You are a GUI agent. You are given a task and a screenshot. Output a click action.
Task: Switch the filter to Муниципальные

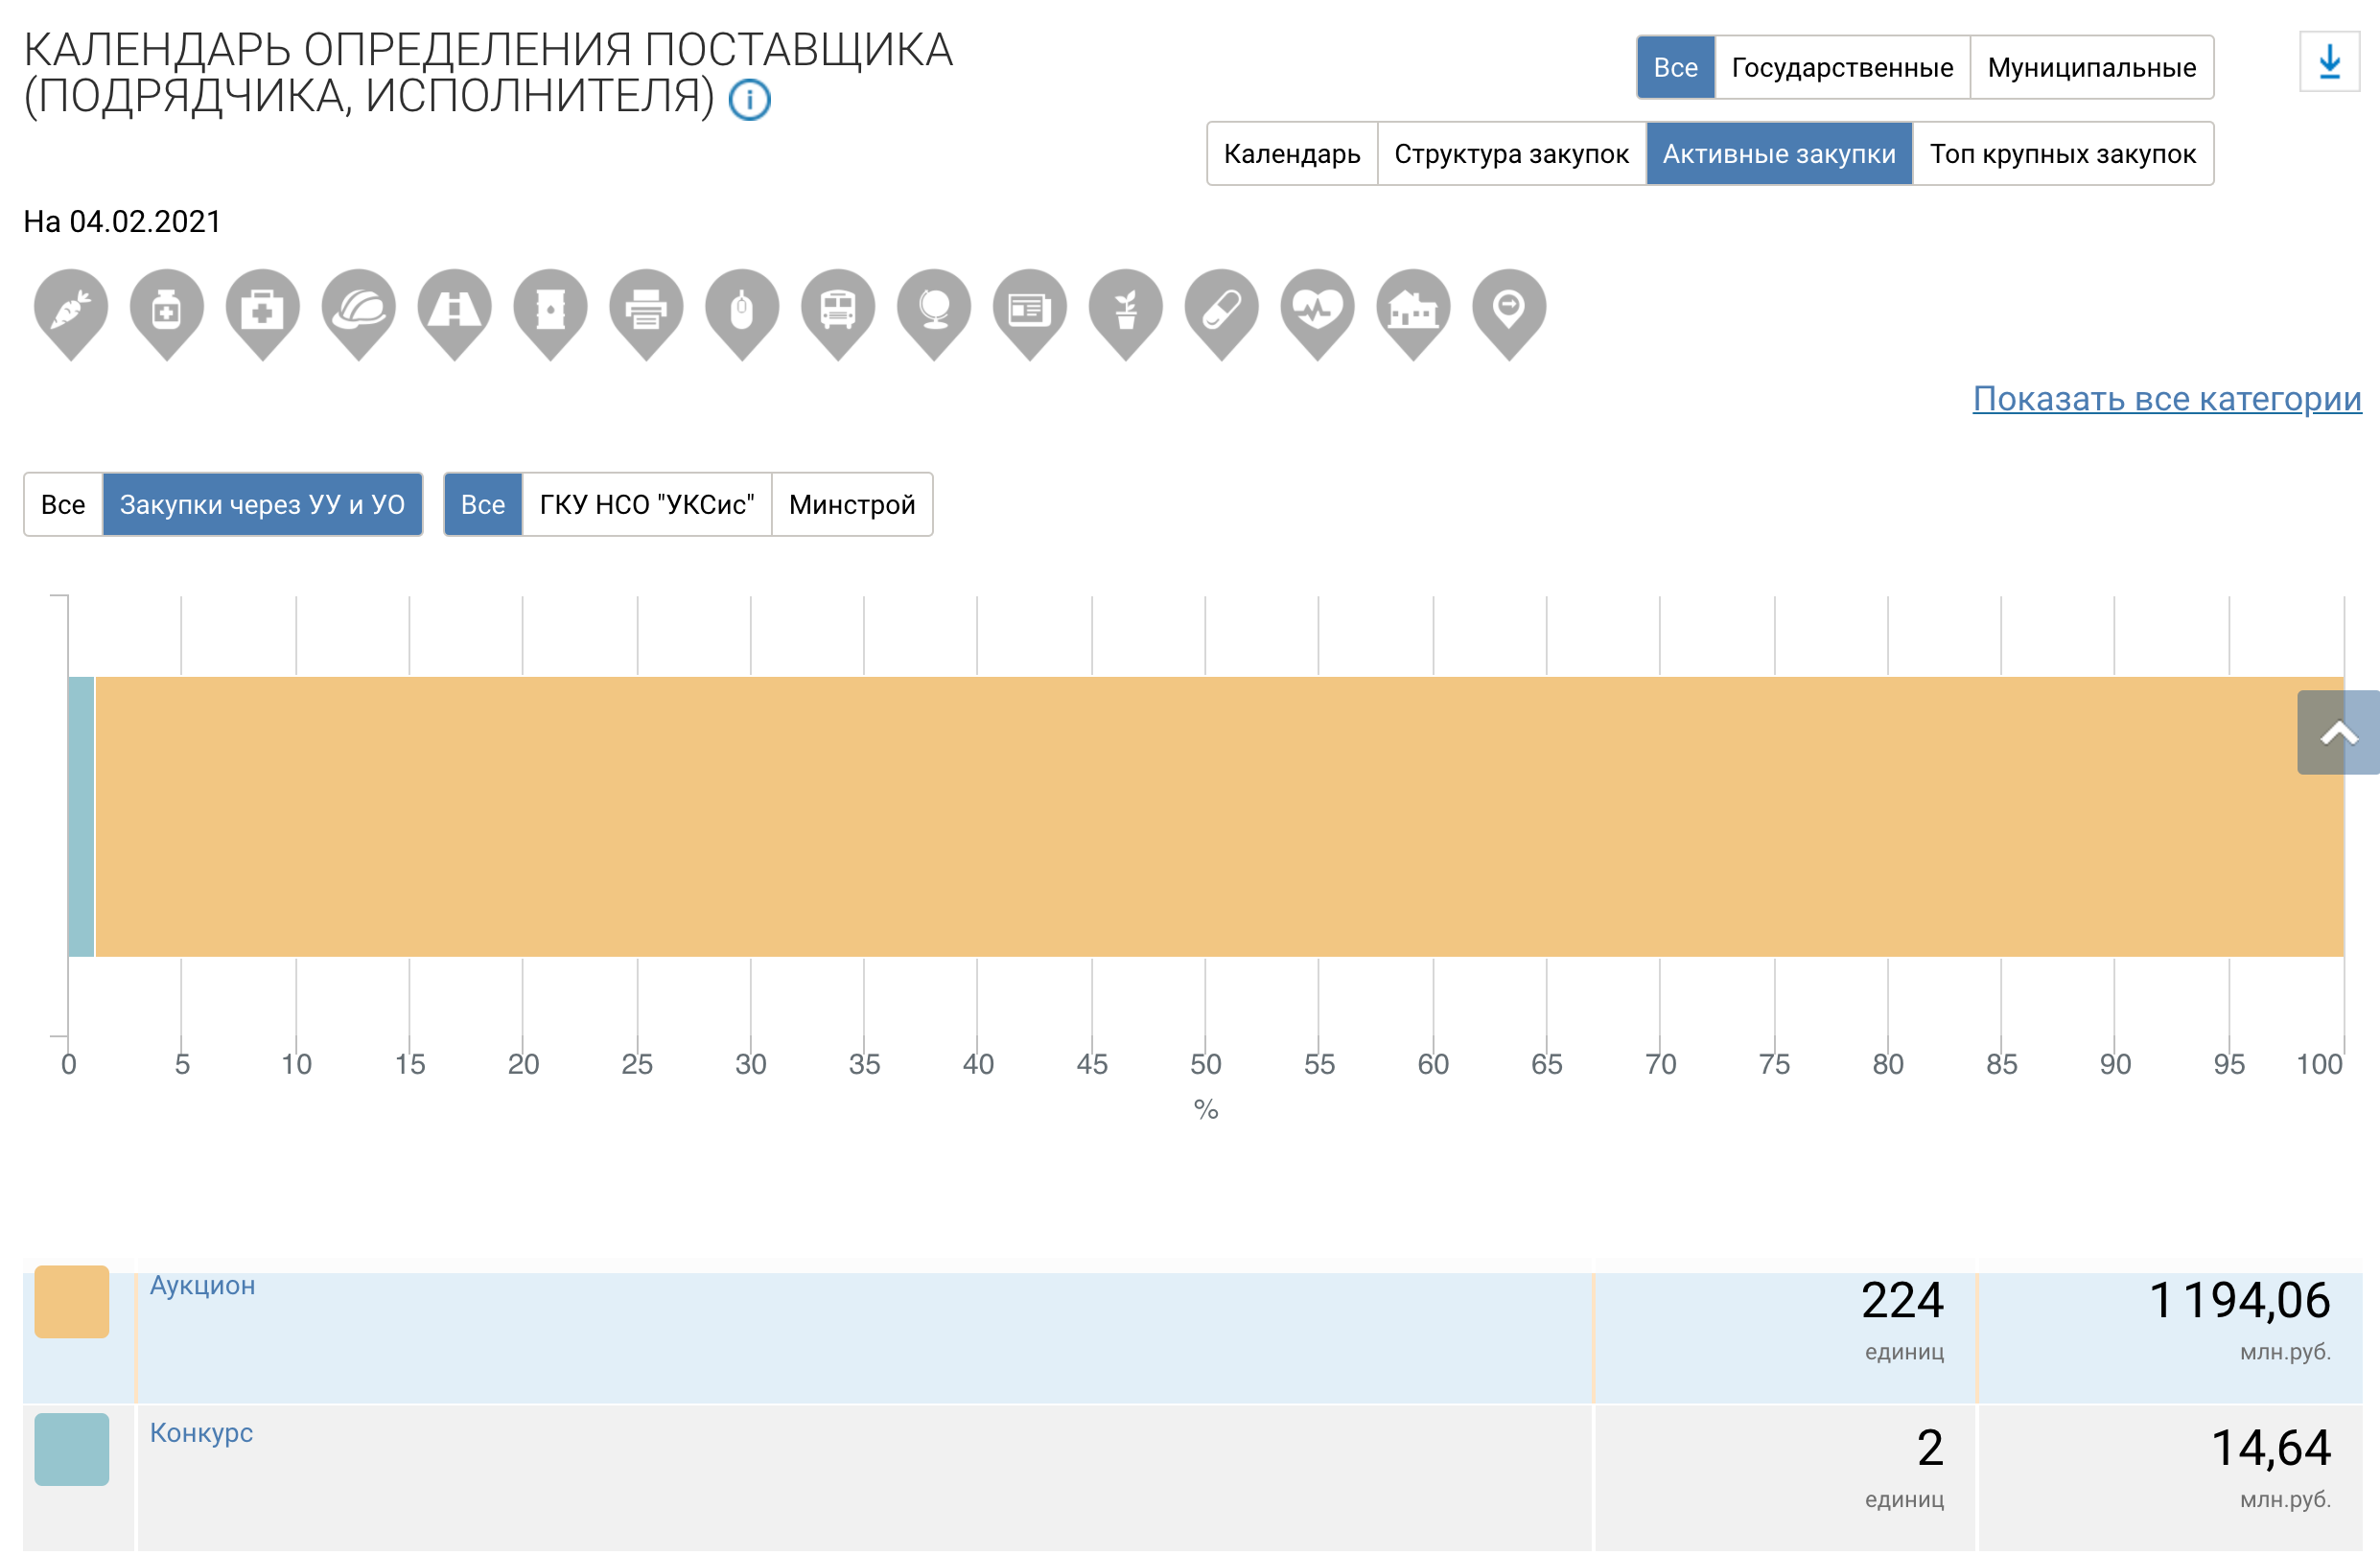2091,68
